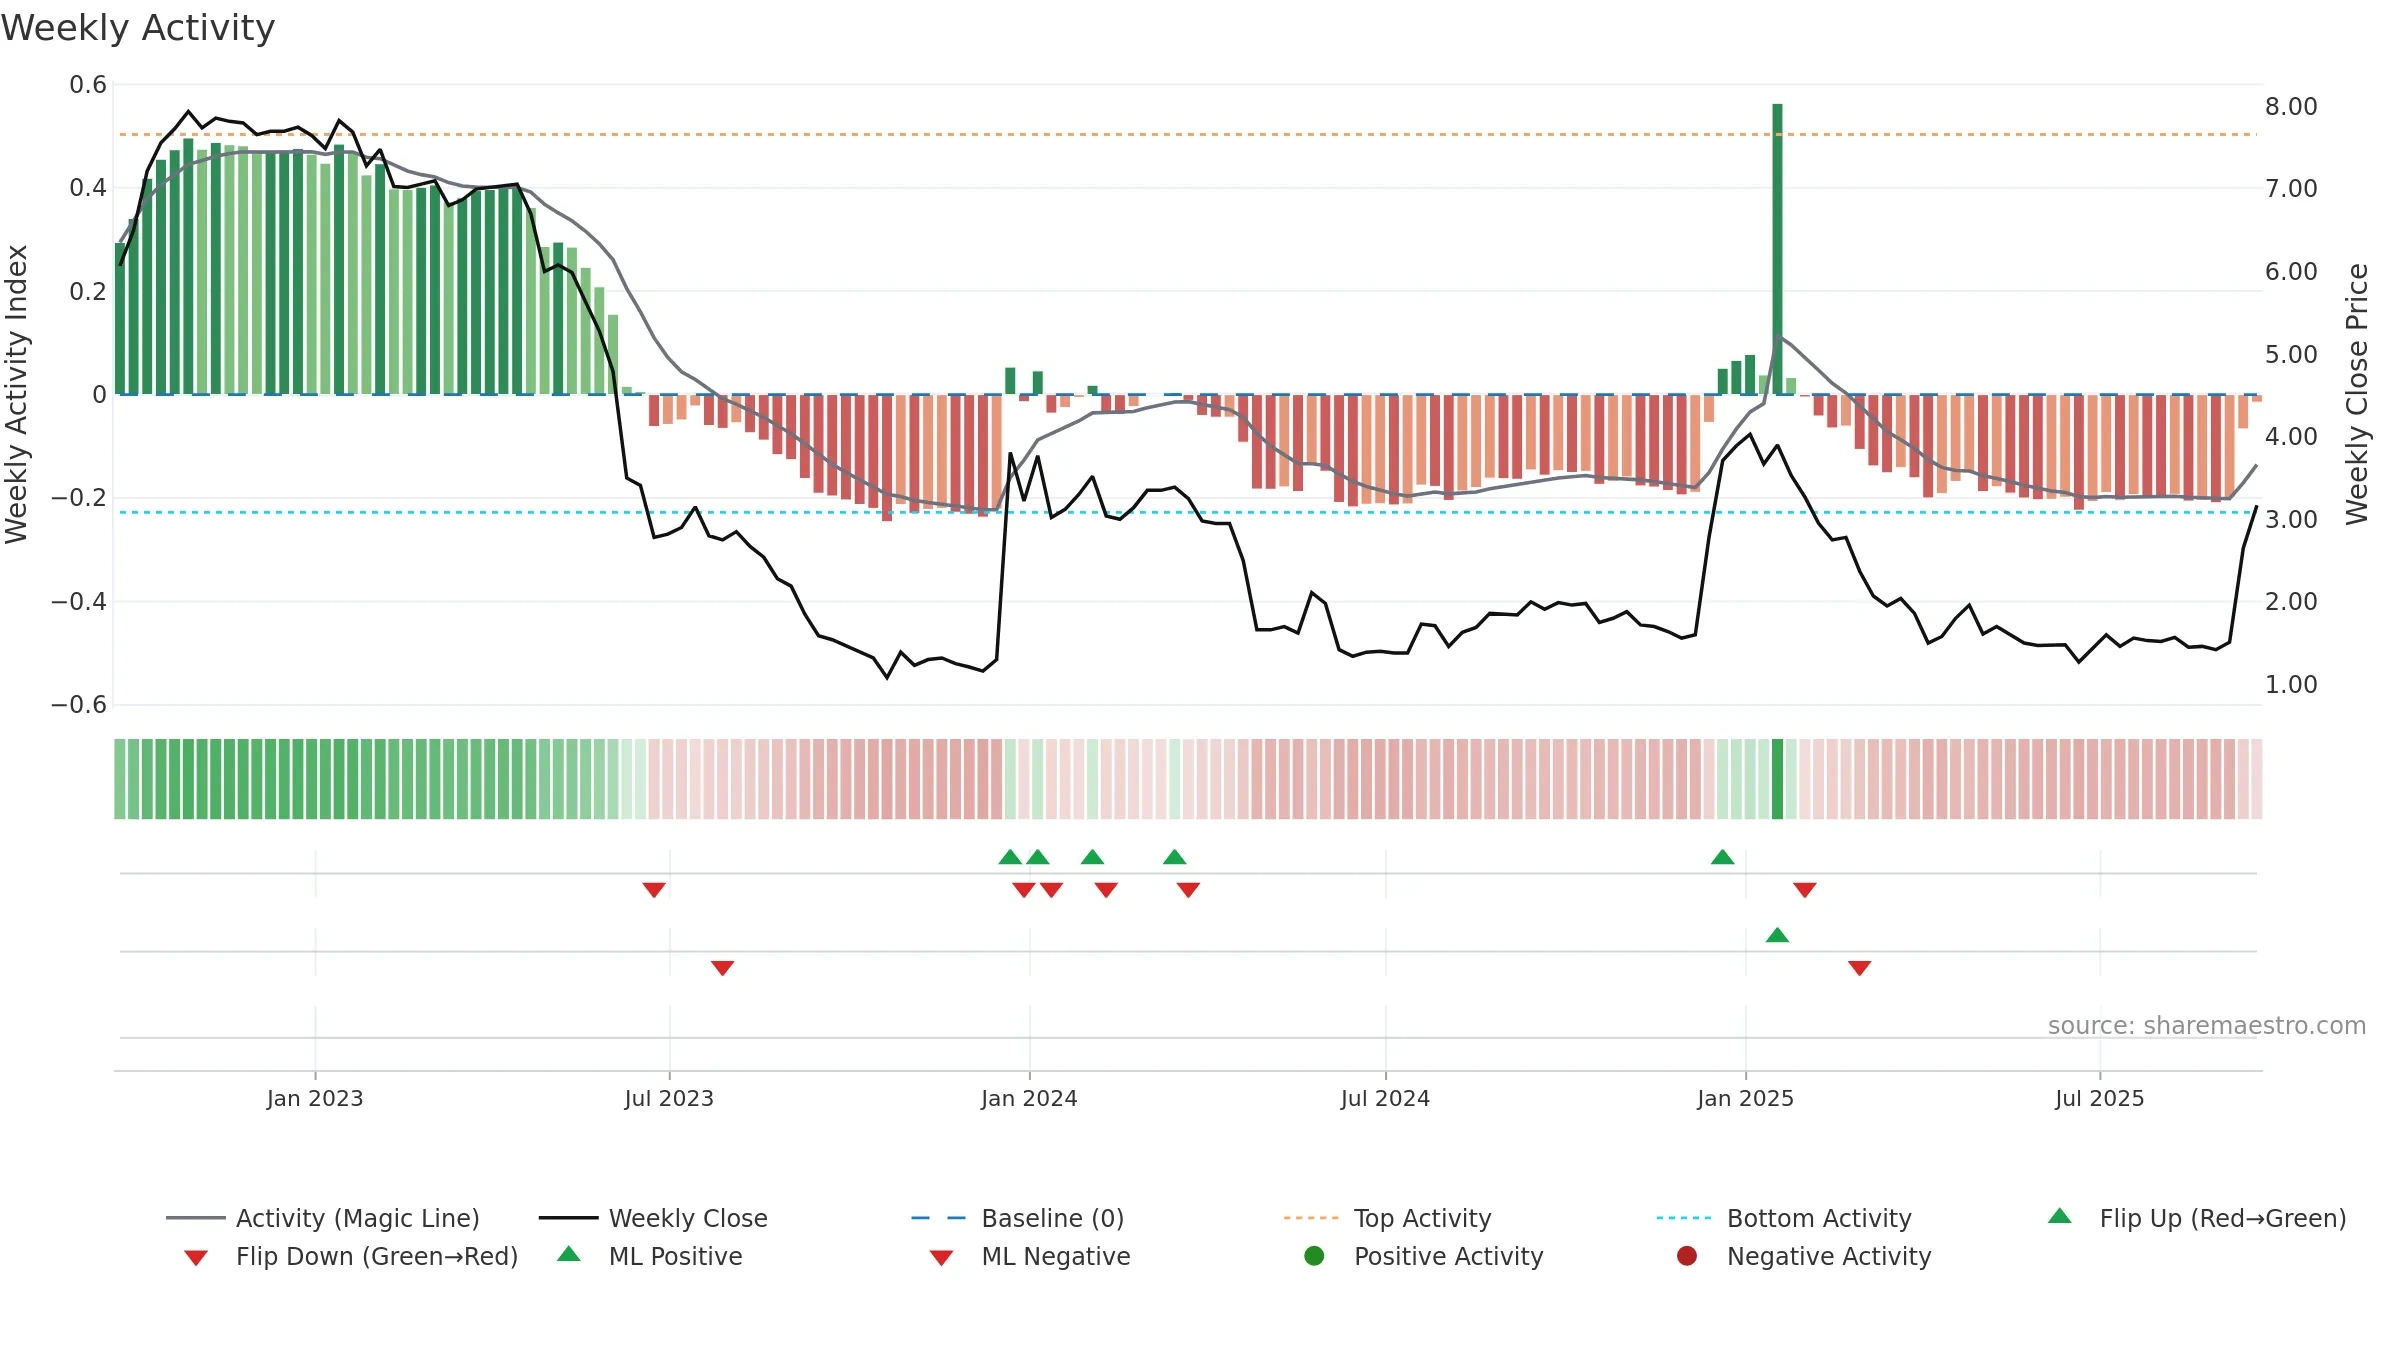Image resolution: width=2400 pixels, height=1350 pixels.
Task: Toggle Baseline (0) legend entry
Action: pyautogui.click(x=1018, y=1218)
